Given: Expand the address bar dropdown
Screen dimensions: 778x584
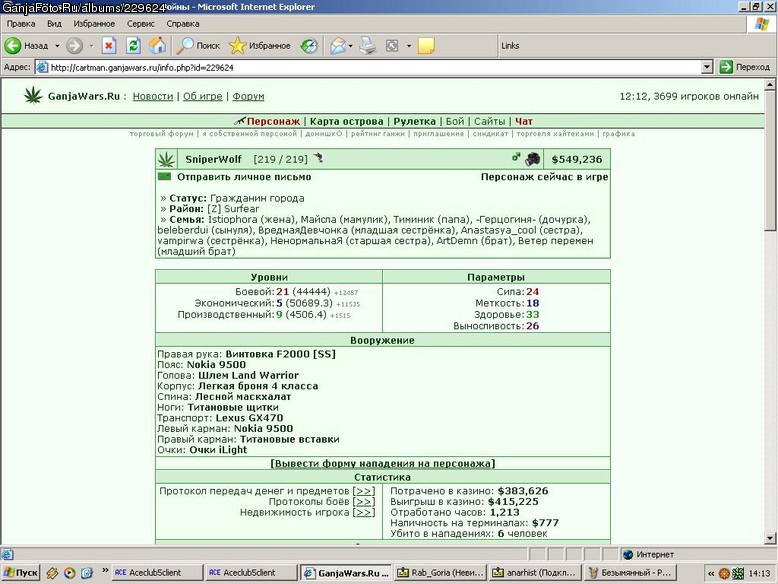Looking at the screenshot, I should point(708,67).
